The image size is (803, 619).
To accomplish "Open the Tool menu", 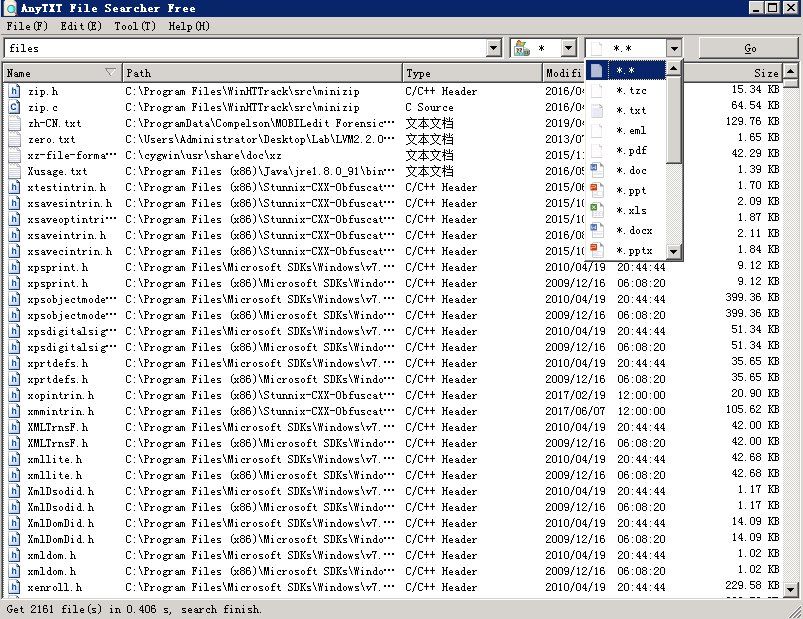I will coord(134,26).
